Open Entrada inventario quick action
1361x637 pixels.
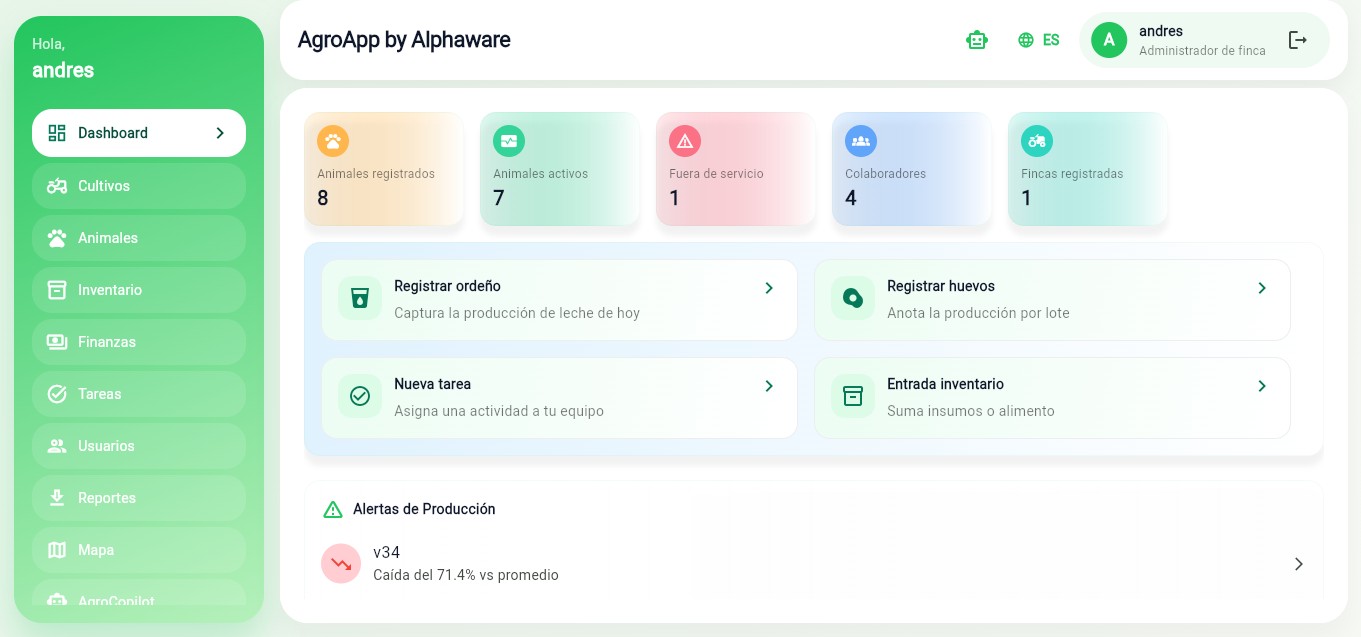pos(1051,396)
